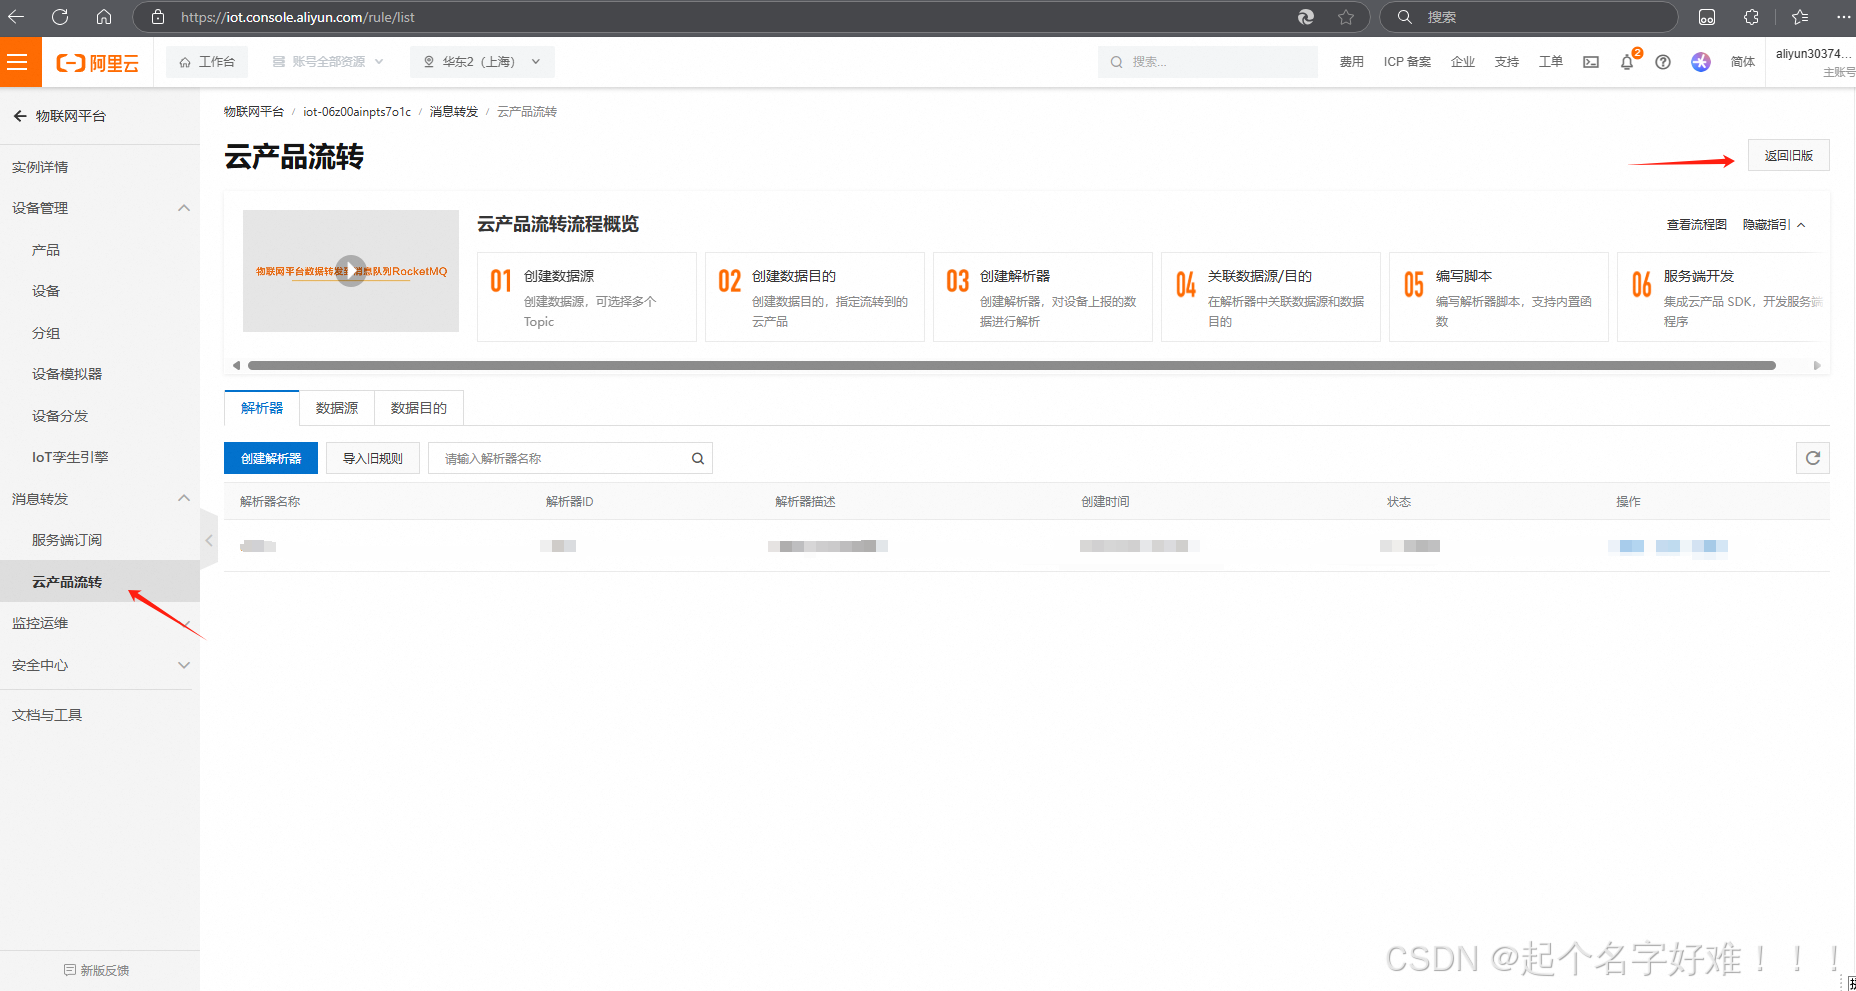Reload the page with browser refresh icon
Screen dimensions: 1856x991
pos(60,17)
